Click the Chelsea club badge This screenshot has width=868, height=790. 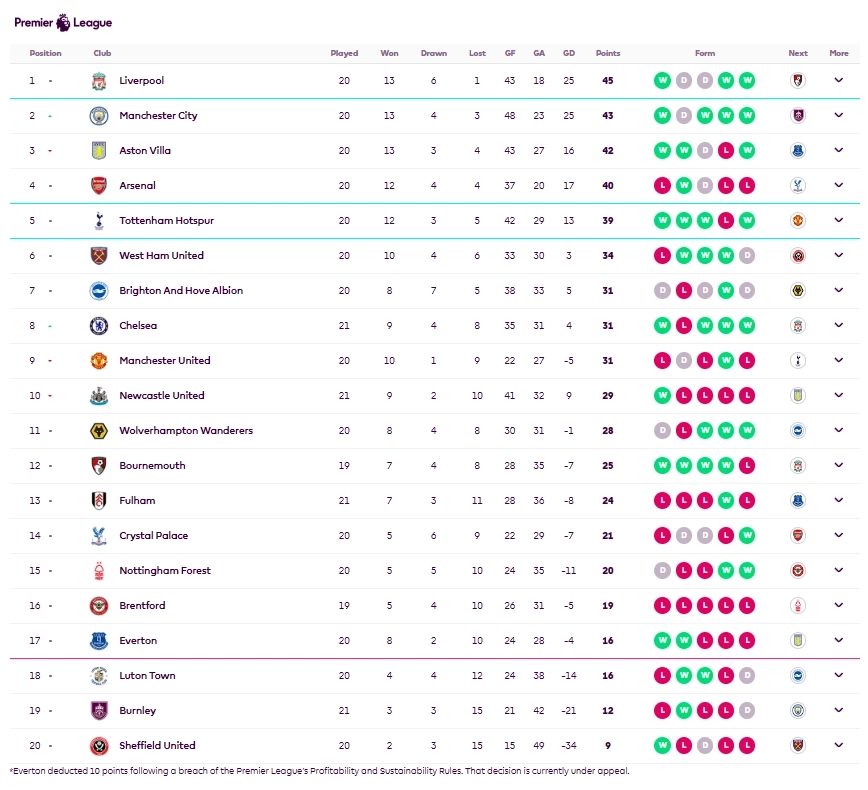tap(98, 326)
